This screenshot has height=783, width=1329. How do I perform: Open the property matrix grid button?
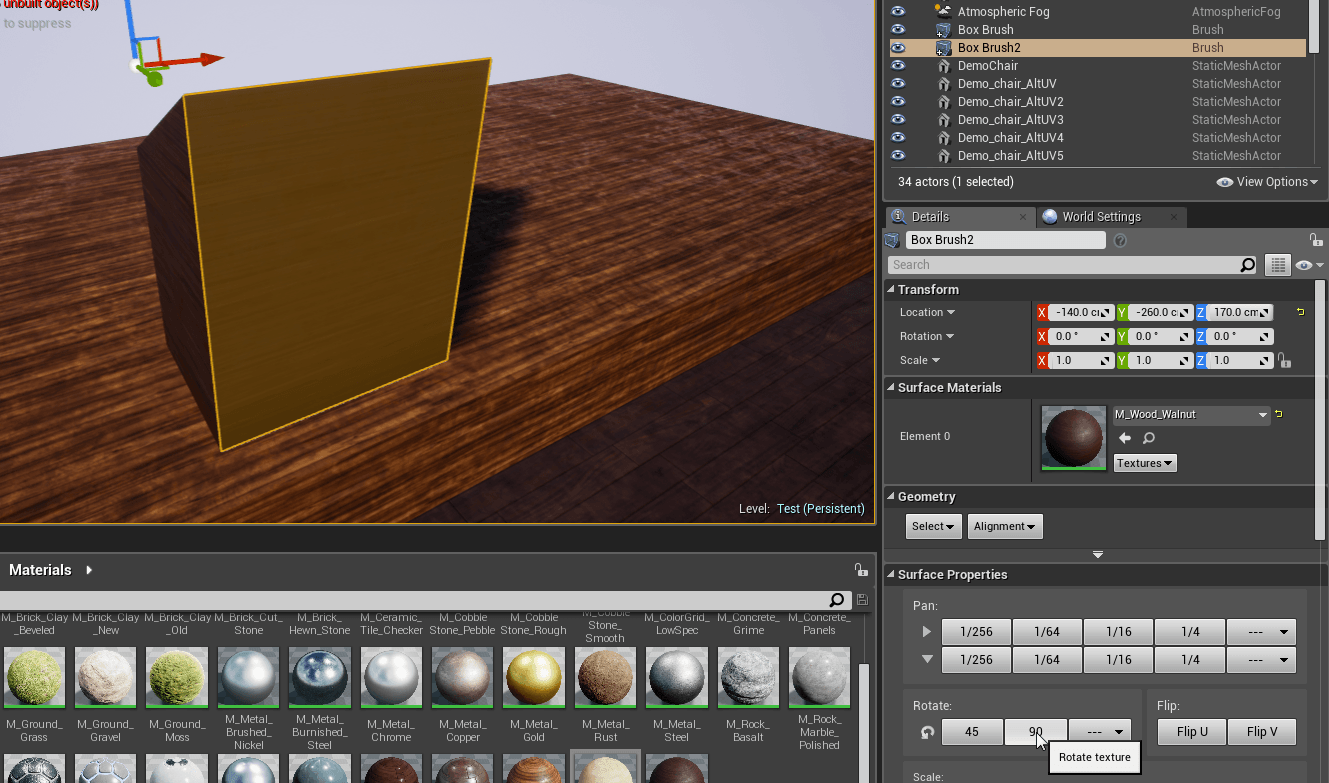(x=1277, y=265)
